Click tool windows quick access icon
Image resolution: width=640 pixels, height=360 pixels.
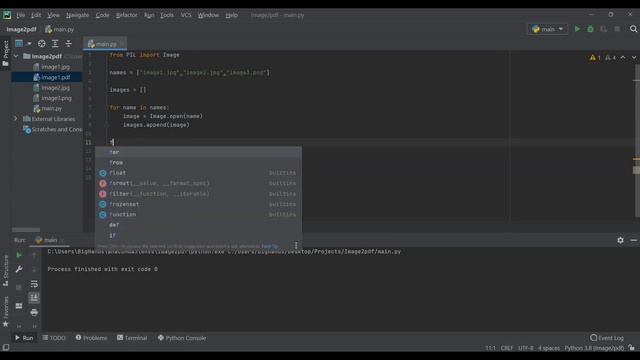click(6, 347)
